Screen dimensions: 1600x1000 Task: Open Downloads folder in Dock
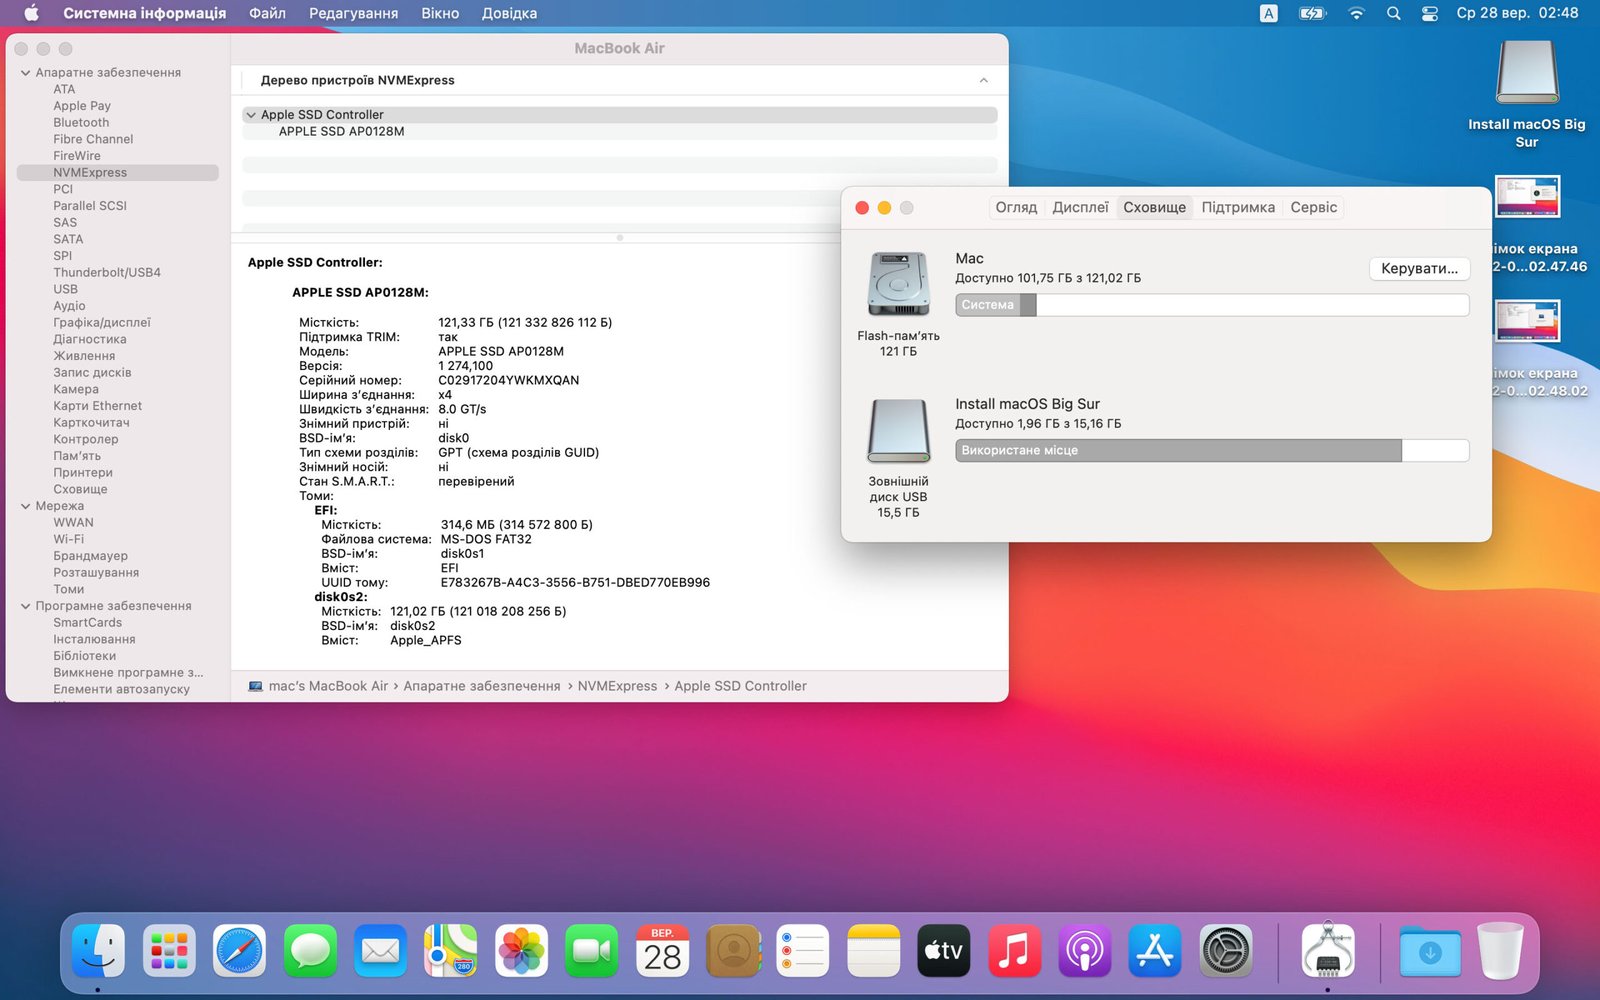(1430, 950)
